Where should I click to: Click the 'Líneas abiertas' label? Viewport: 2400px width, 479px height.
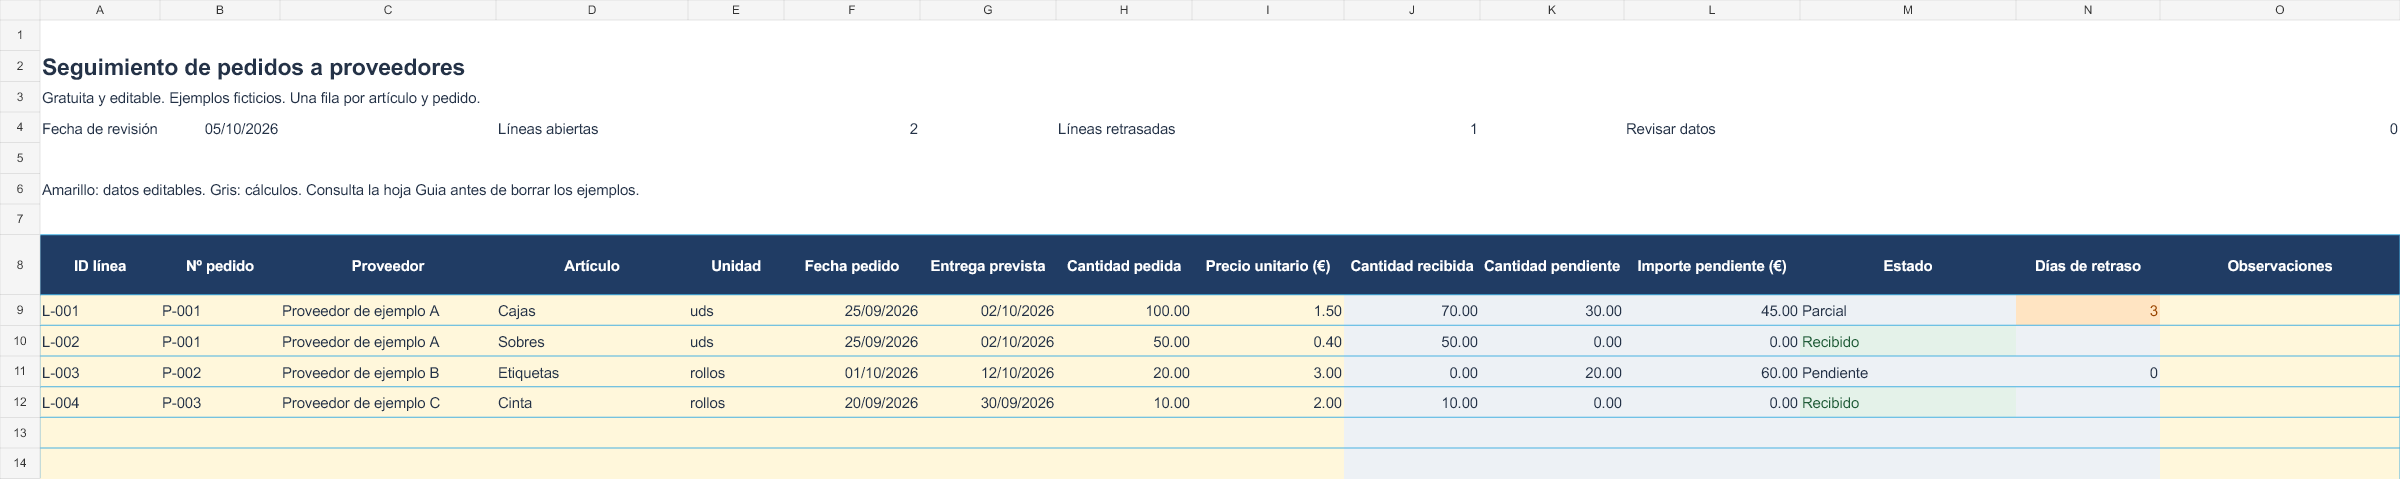tap(548, 129)
